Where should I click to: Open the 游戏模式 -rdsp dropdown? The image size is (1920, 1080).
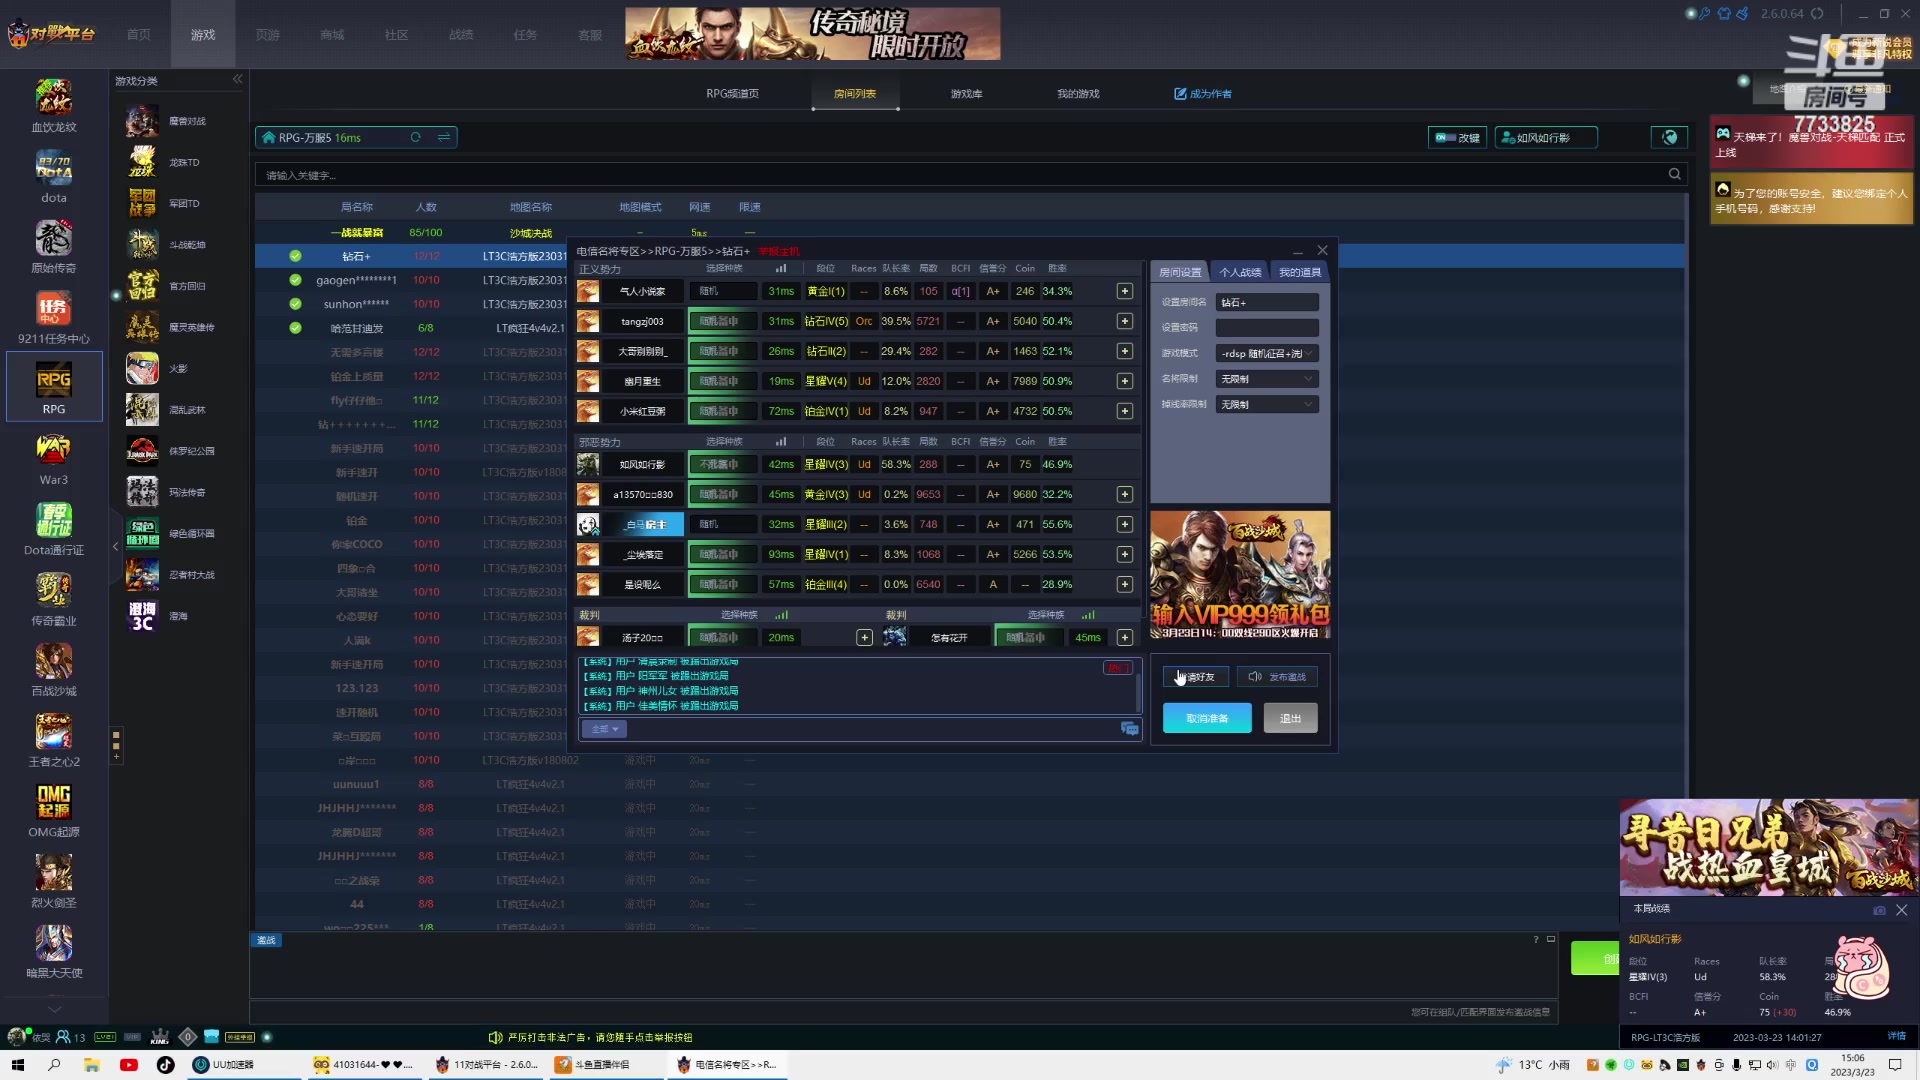1267,353
